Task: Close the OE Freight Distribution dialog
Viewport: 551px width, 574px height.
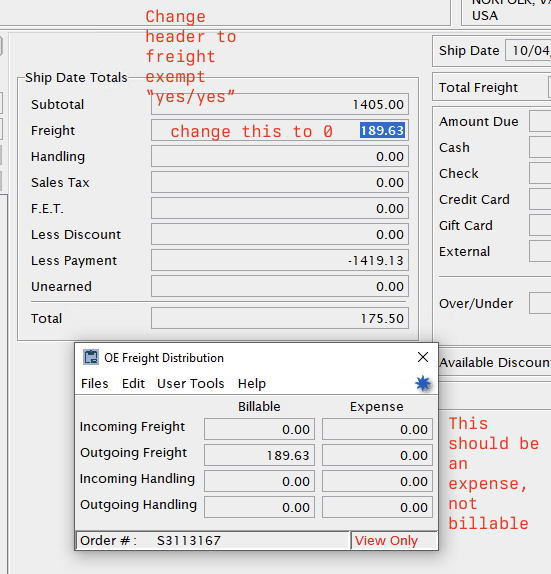Action: (423, 357)
